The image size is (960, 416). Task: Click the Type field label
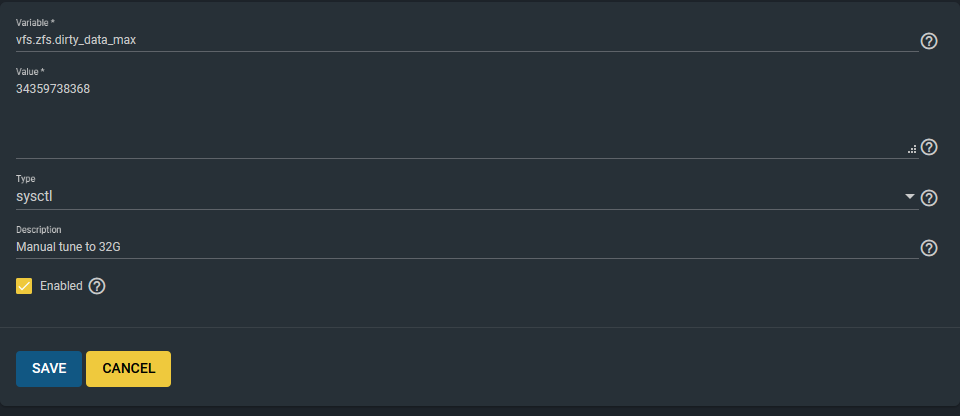tap(26, 178)
